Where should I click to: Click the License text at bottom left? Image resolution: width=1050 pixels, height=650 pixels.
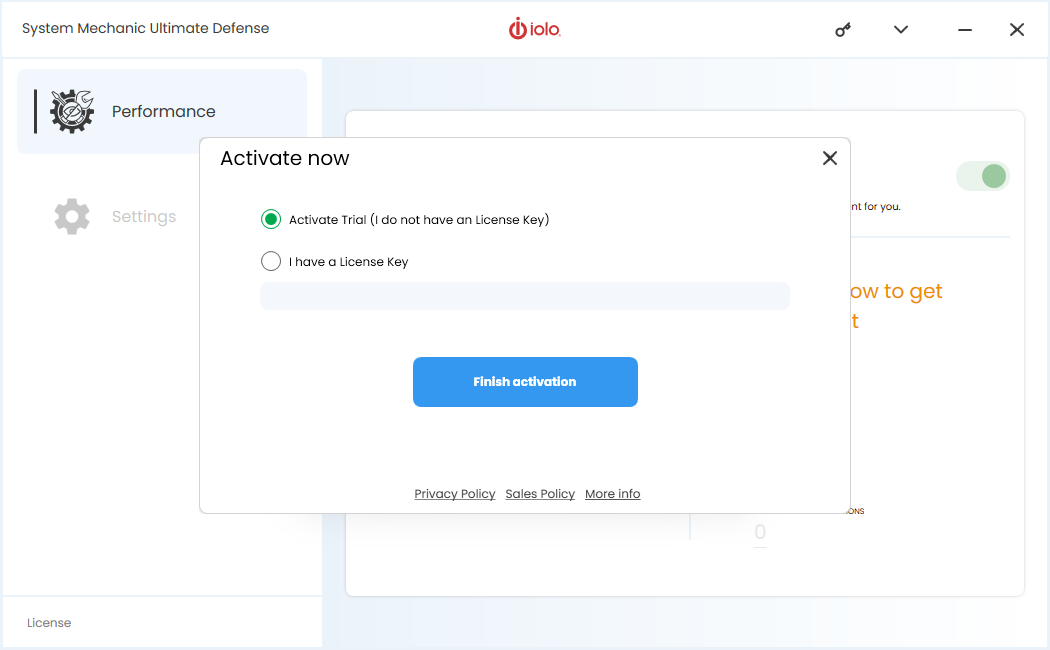(49, 623)
